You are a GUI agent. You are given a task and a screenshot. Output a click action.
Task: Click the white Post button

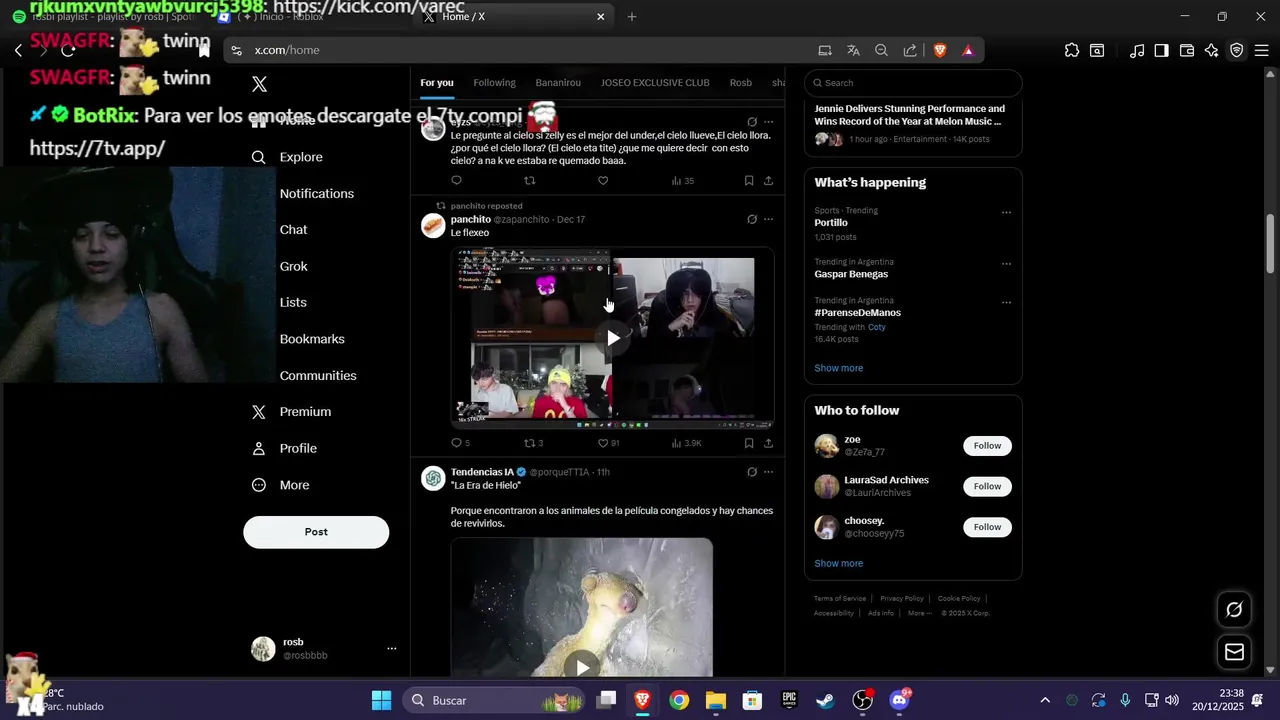point(316,532)
